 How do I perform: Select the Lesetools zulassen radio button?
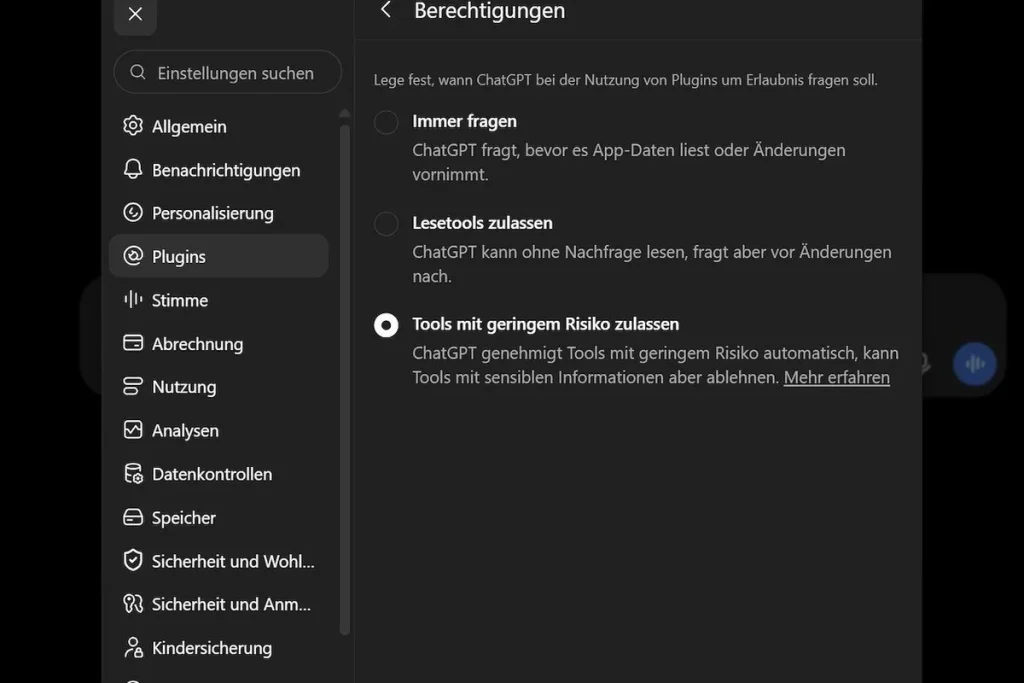386,224
